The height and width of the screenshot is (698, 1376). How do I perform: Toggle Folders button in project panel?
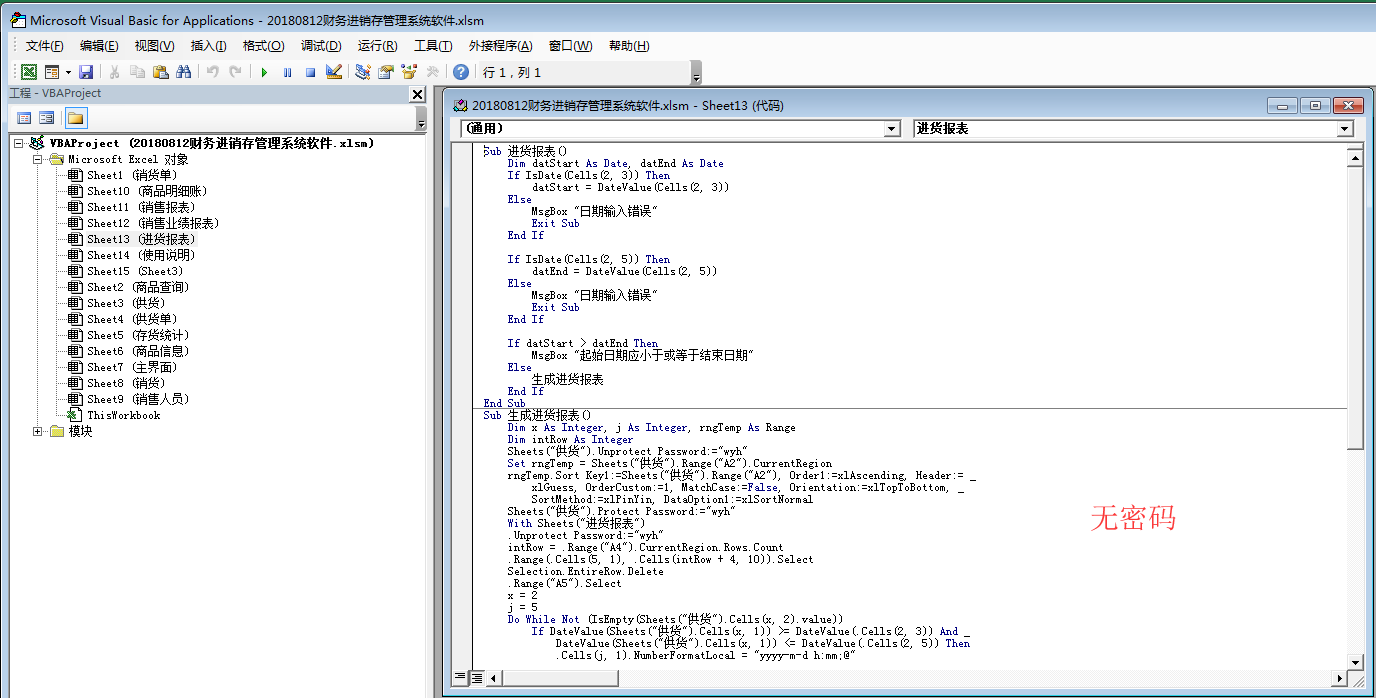tap(76, 118)
